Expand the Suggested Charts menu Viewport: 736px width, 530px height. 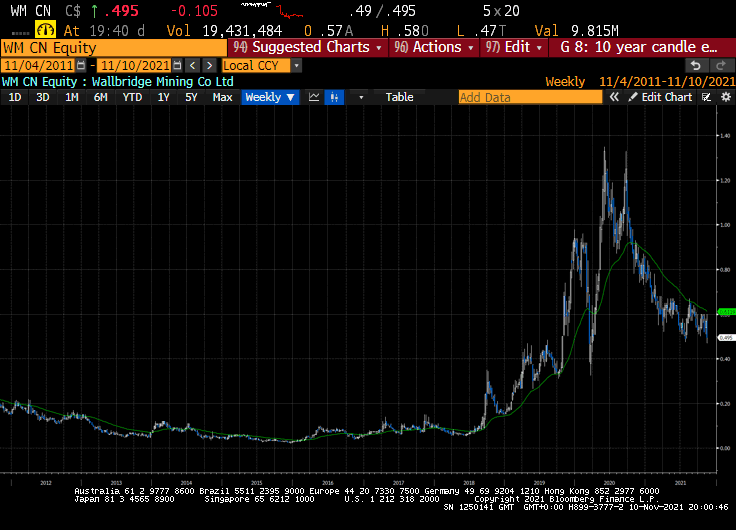click(x=307, y=47)
